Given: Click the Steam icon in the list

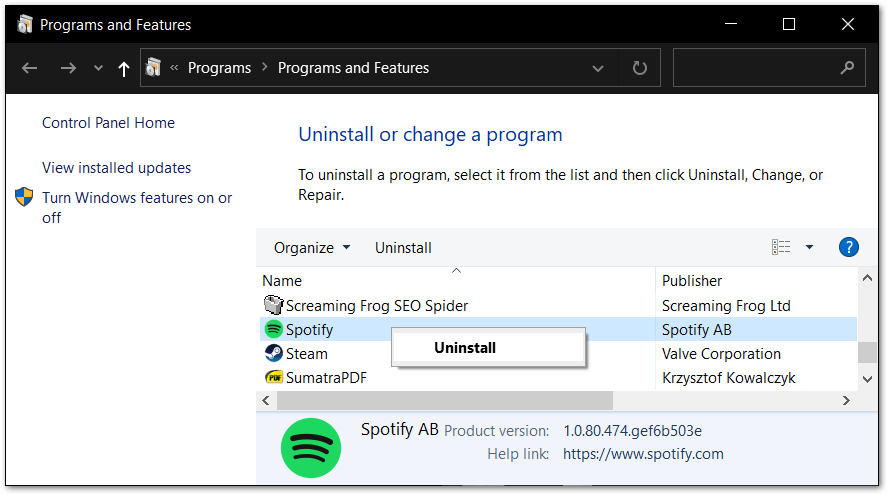Looking at the screenshot, I should 274,353.
